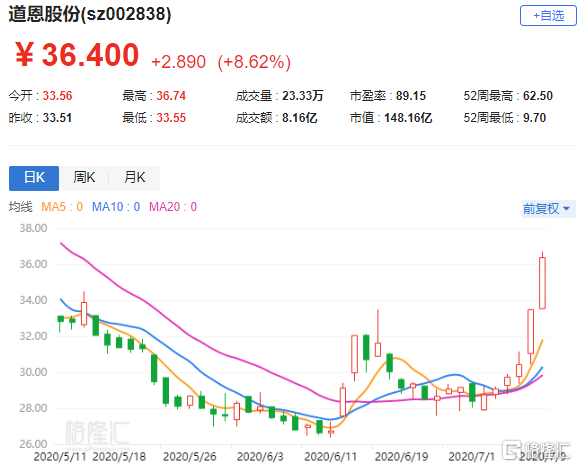Click the 市值 value 148.16亿

tap(408, 118)
